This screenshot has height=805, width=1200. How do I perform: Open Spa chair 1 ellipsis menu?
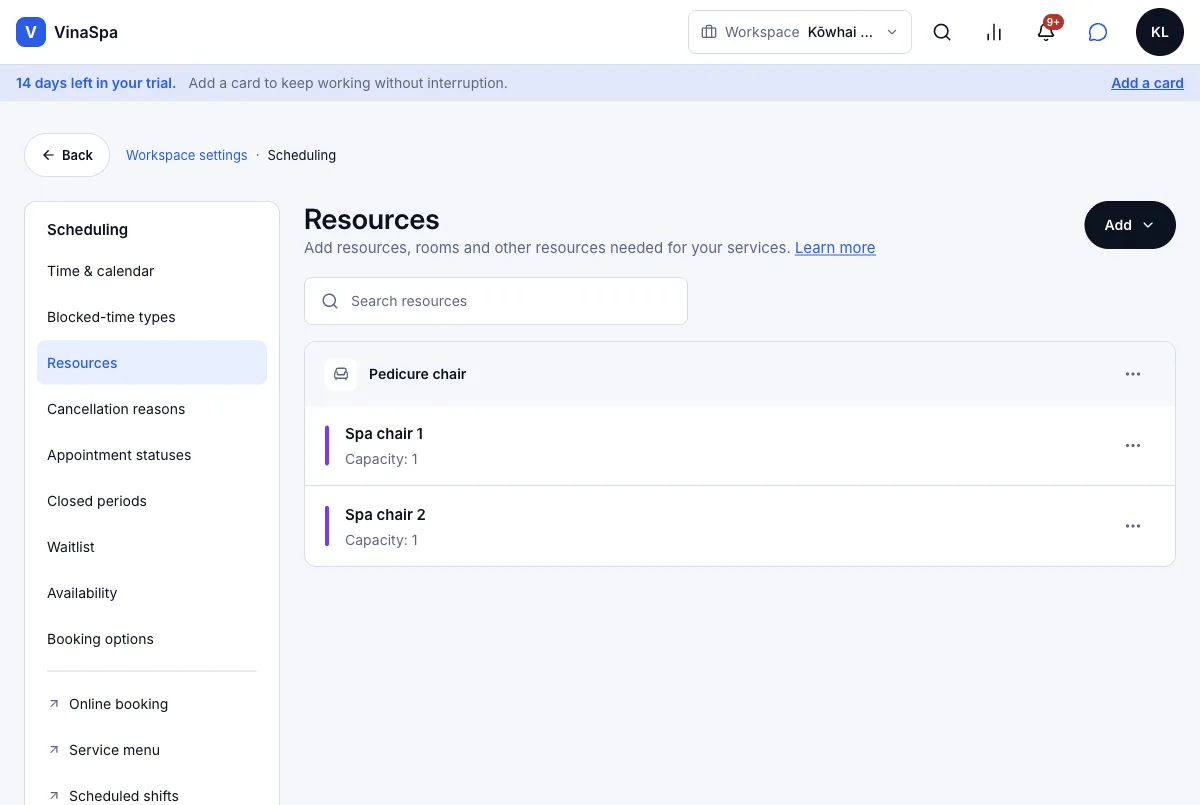coord(1133,446)
